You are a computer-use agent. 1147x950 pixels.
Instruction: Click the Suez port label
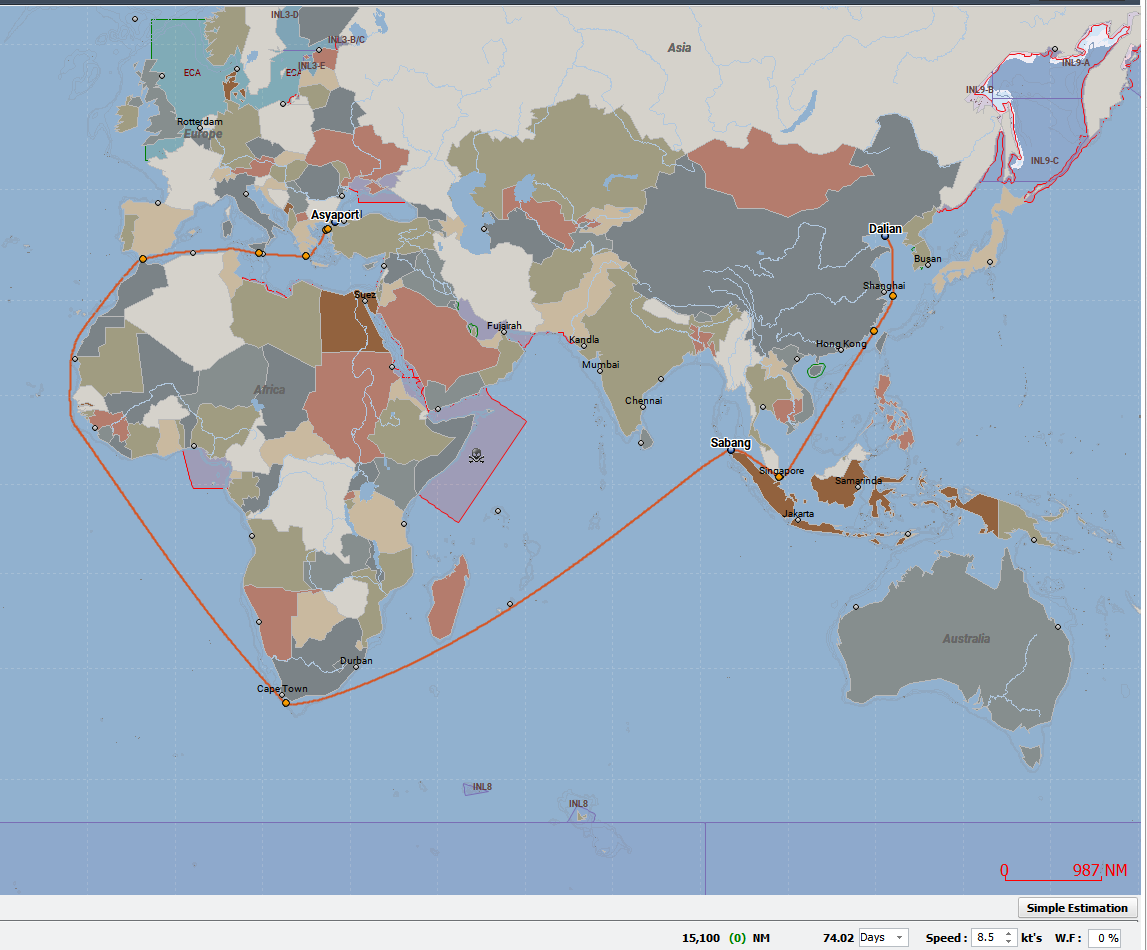365,295
